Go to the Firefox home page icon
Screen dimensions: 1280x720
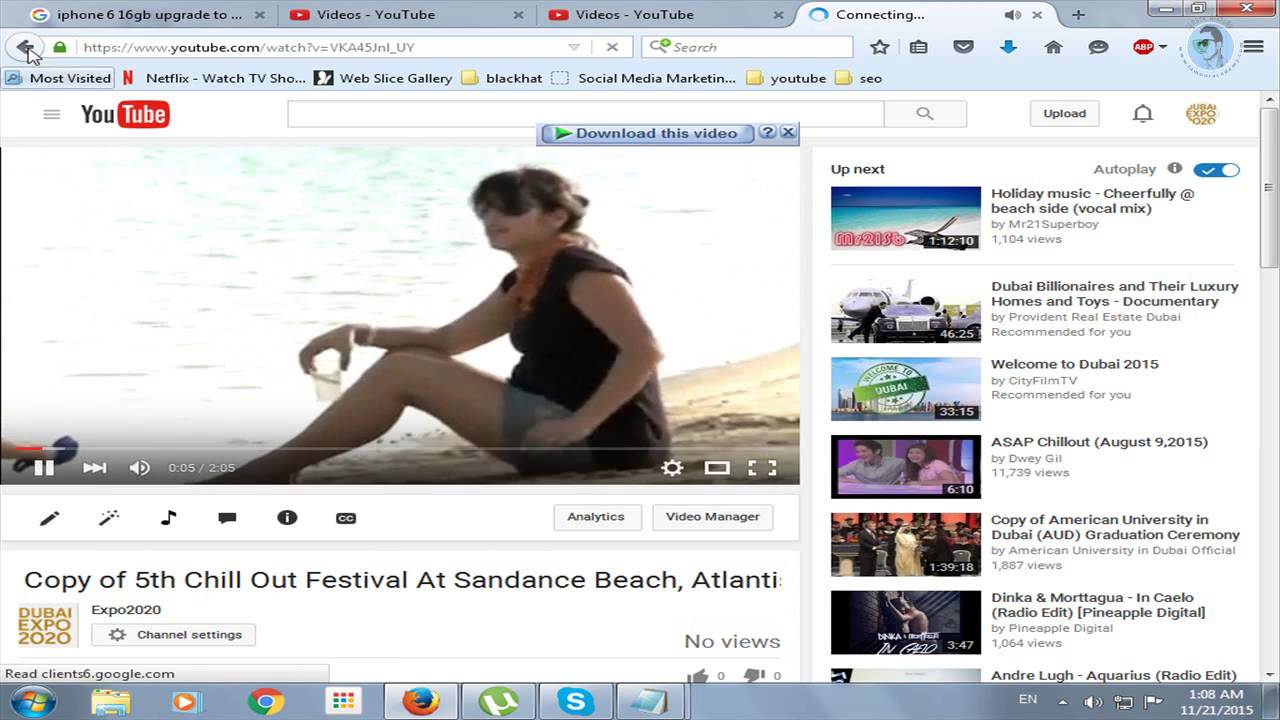[1053, 47]
